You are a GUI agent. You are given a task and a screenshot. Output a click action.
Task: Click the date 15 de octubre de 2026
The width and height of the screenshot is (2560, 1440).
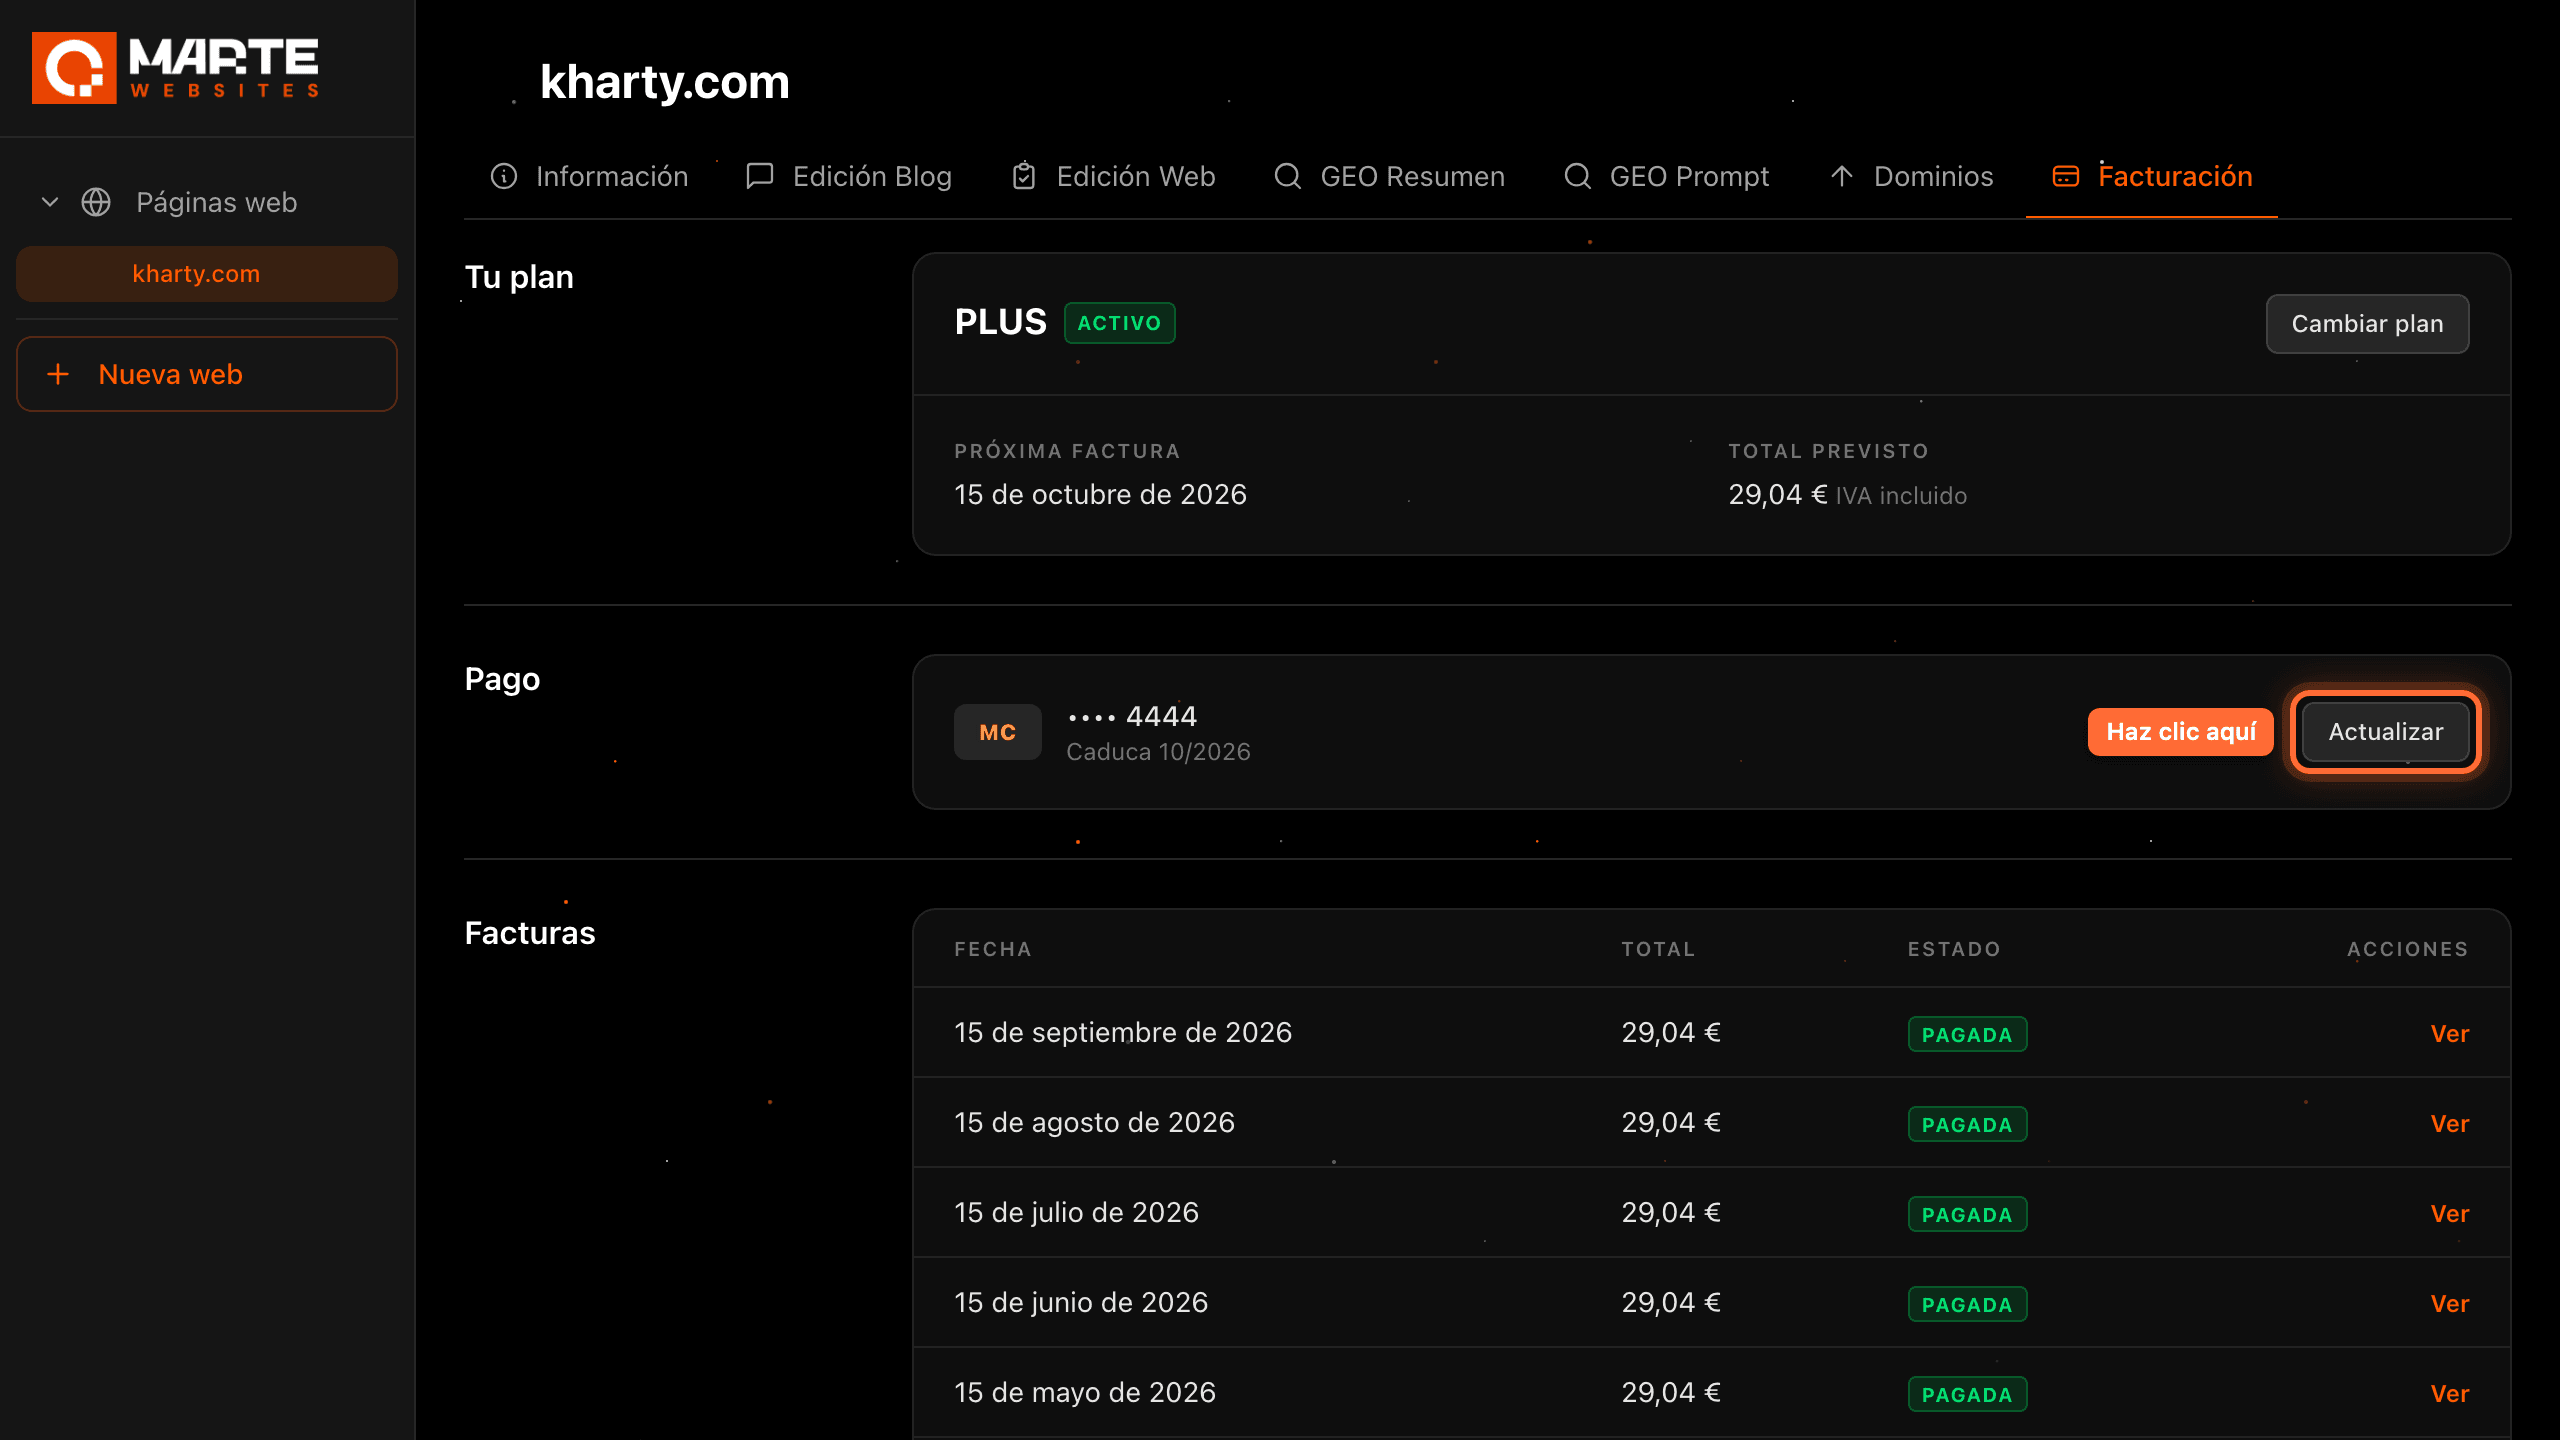point(1100,494)
